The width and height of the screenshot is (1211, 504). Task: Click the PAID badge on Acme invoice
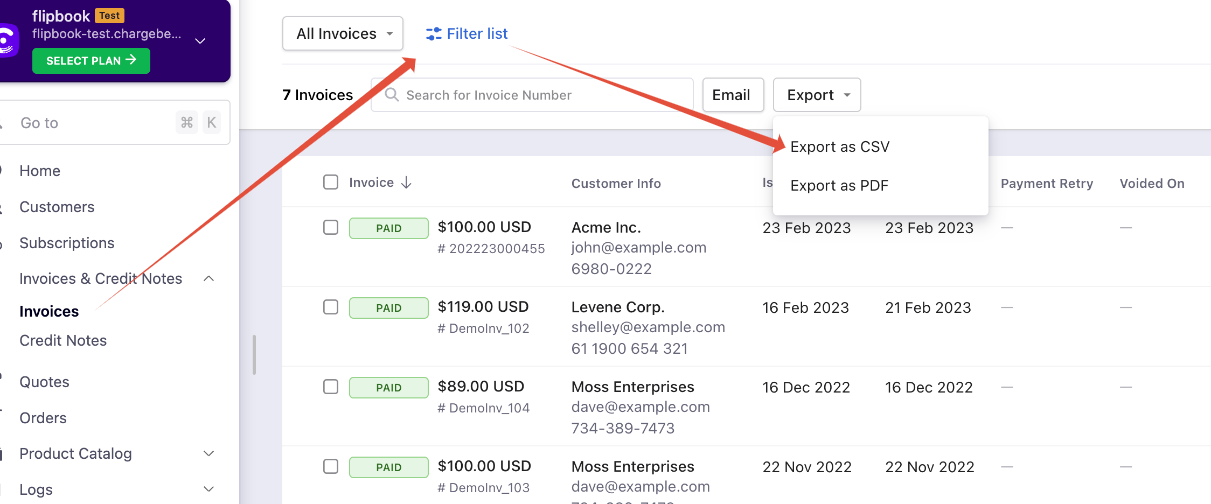click(389, 228)
